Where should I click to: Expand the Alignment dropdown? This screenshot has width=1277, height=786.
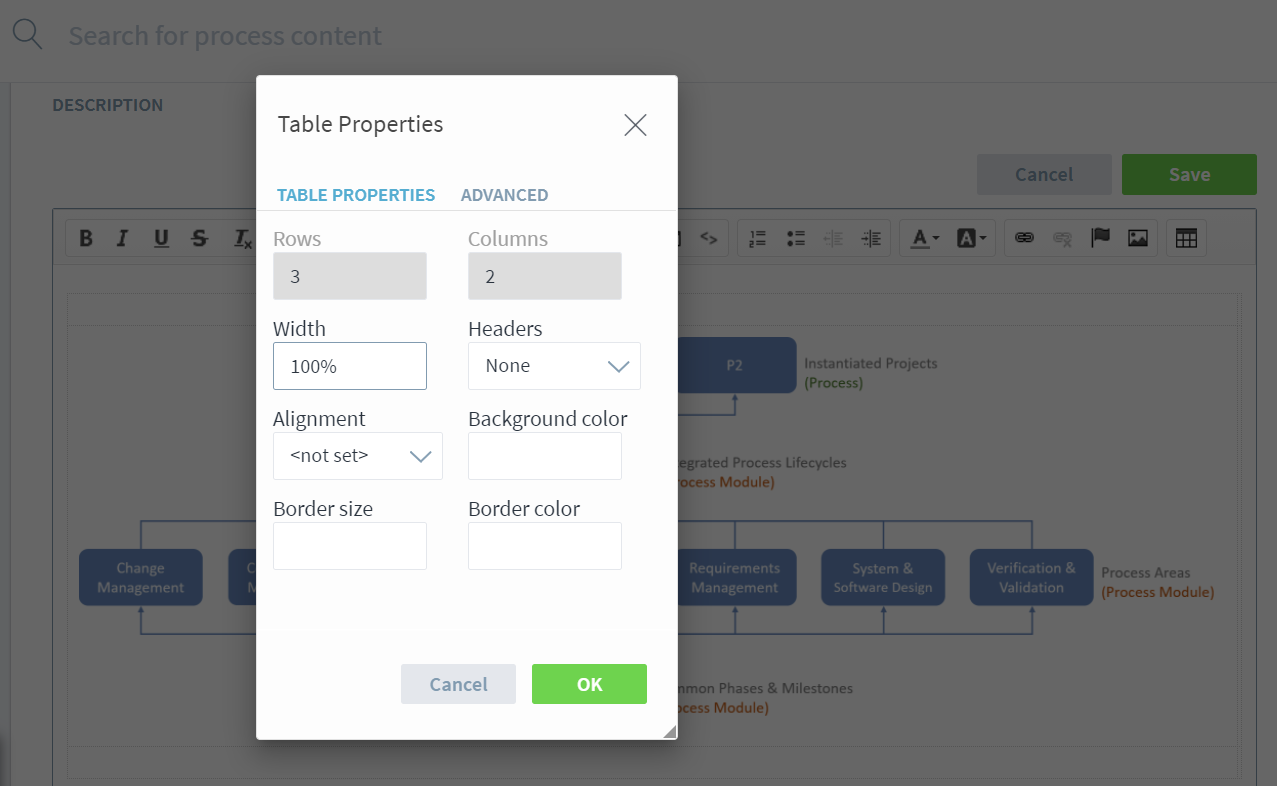357,456
